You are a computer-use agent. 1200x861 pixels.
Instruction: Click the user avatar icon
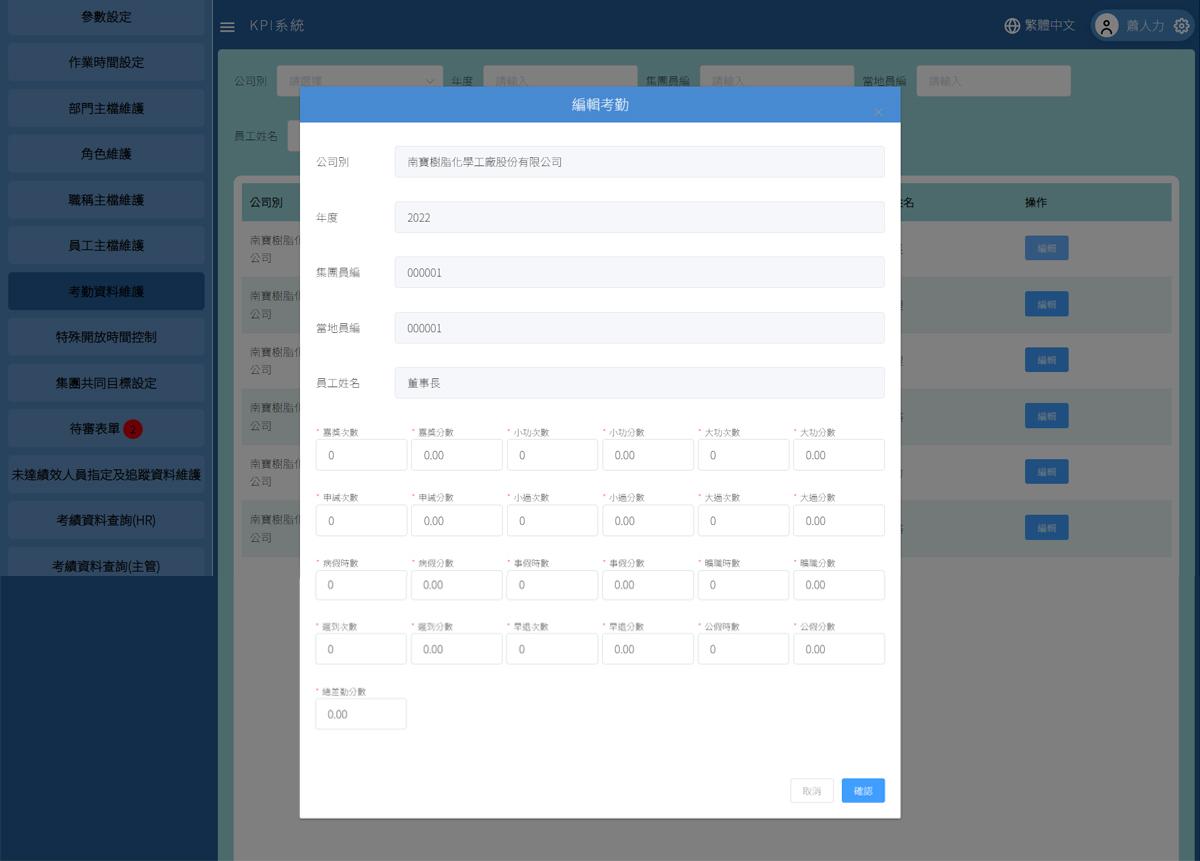[1106, 26]
